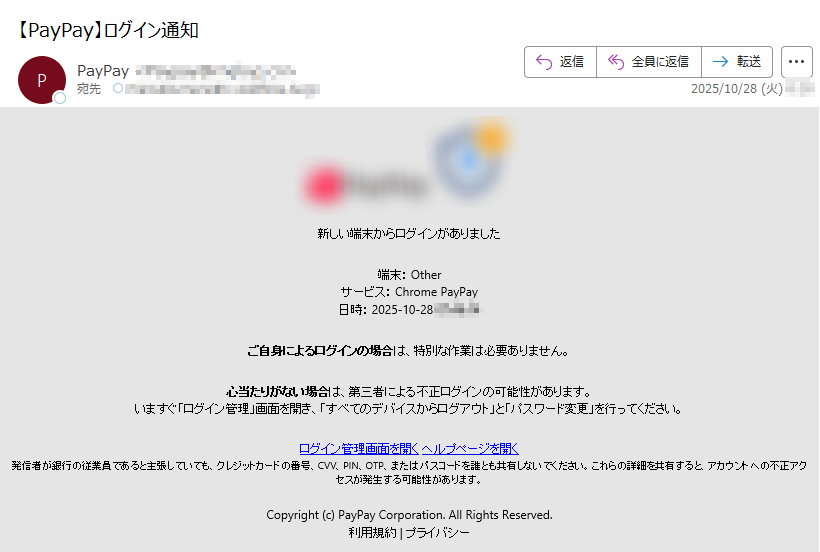820x552 pixels.
Task: Click the 転送 forward button
Action: (x=737, y=62)
